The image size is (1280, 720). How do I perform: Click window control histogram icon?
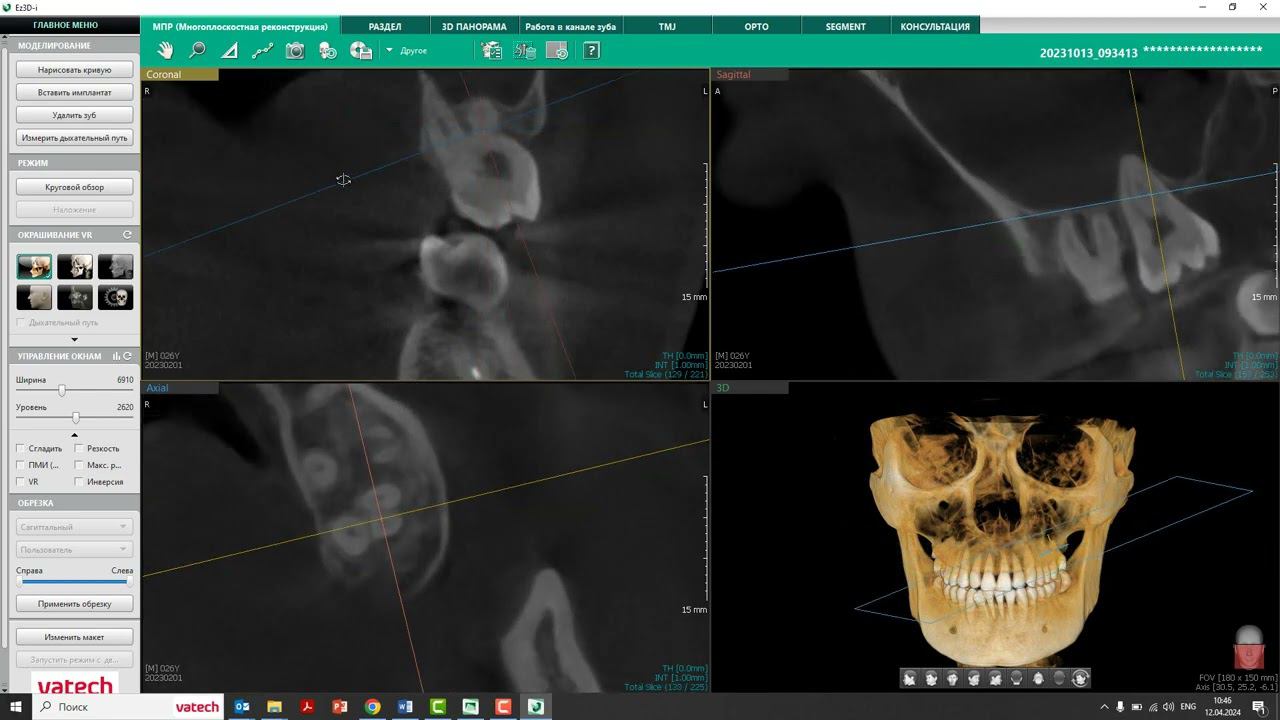116,356
